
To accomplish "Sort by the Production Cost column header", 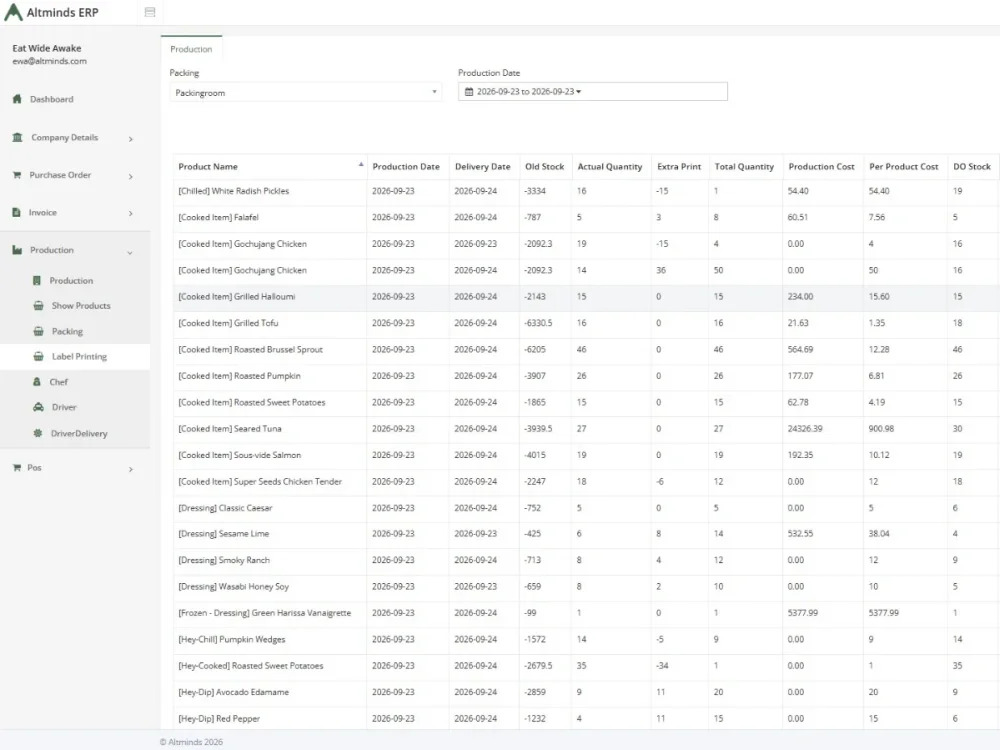I will click(x=821, y=166).
